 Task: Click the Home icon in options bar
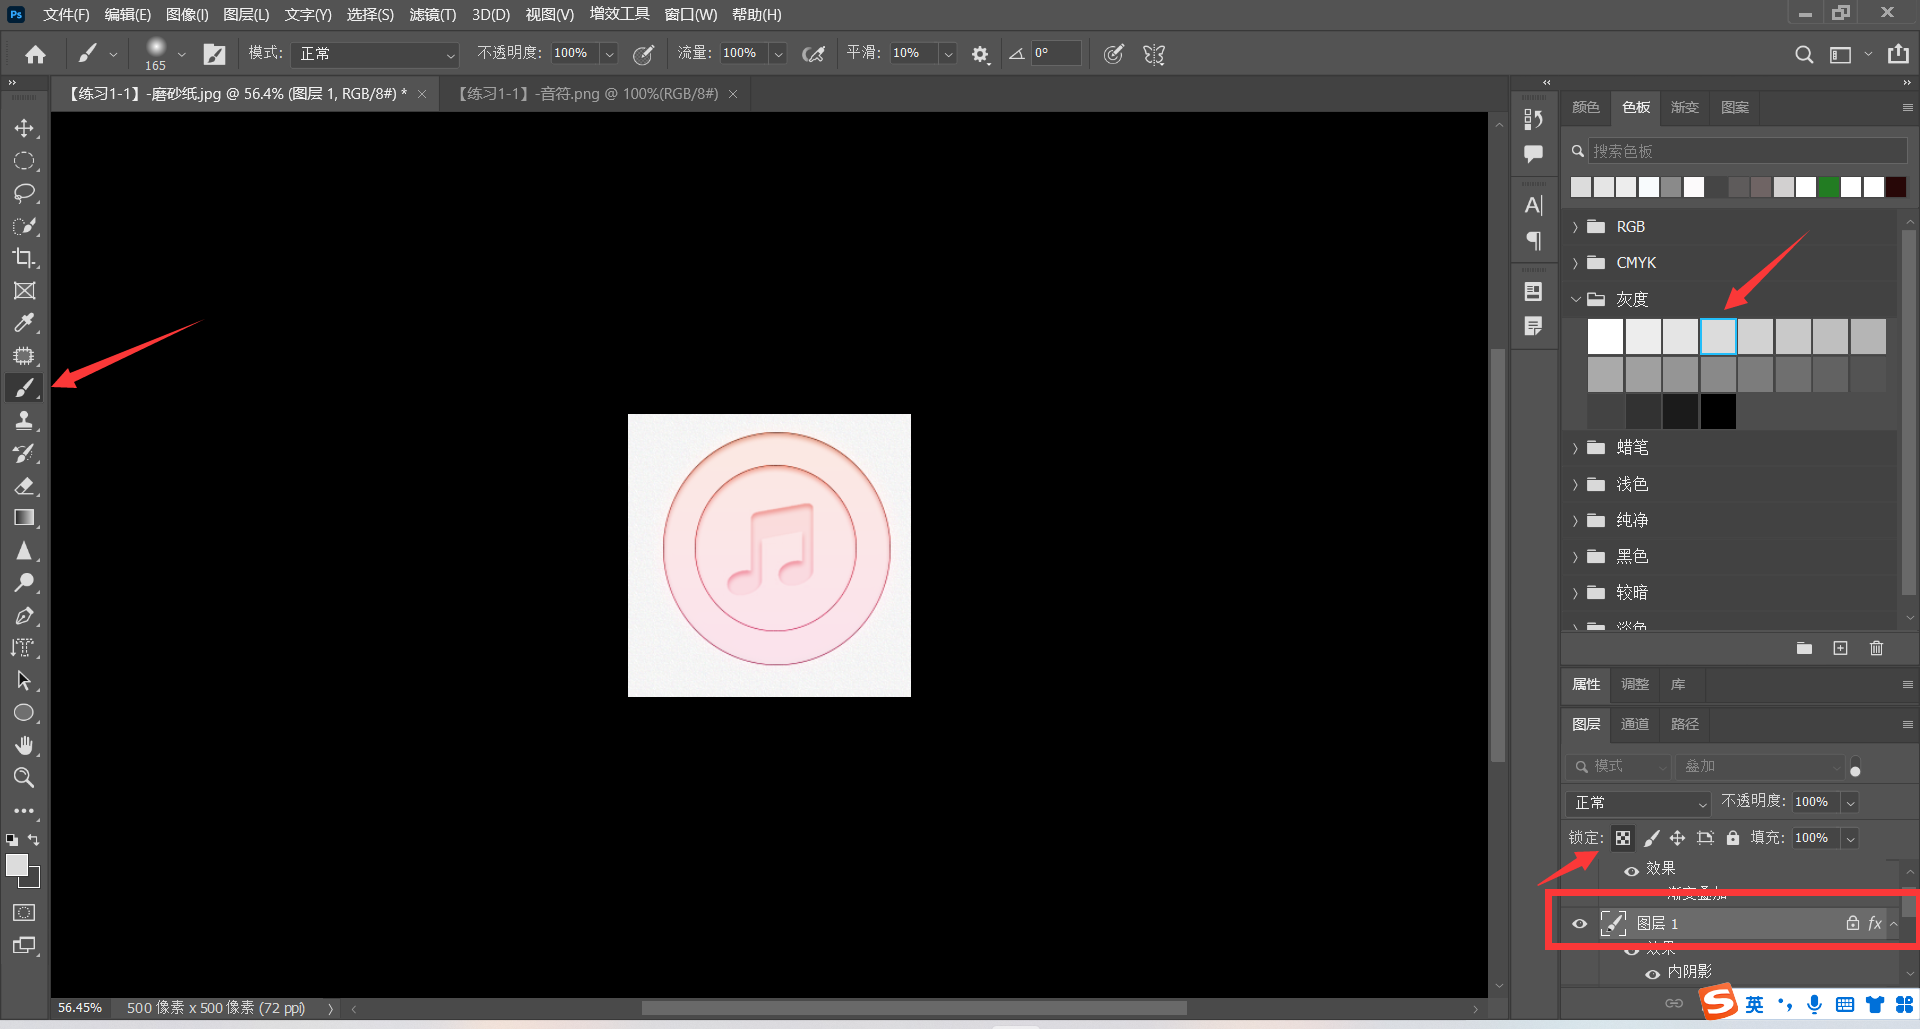point(36,54)
